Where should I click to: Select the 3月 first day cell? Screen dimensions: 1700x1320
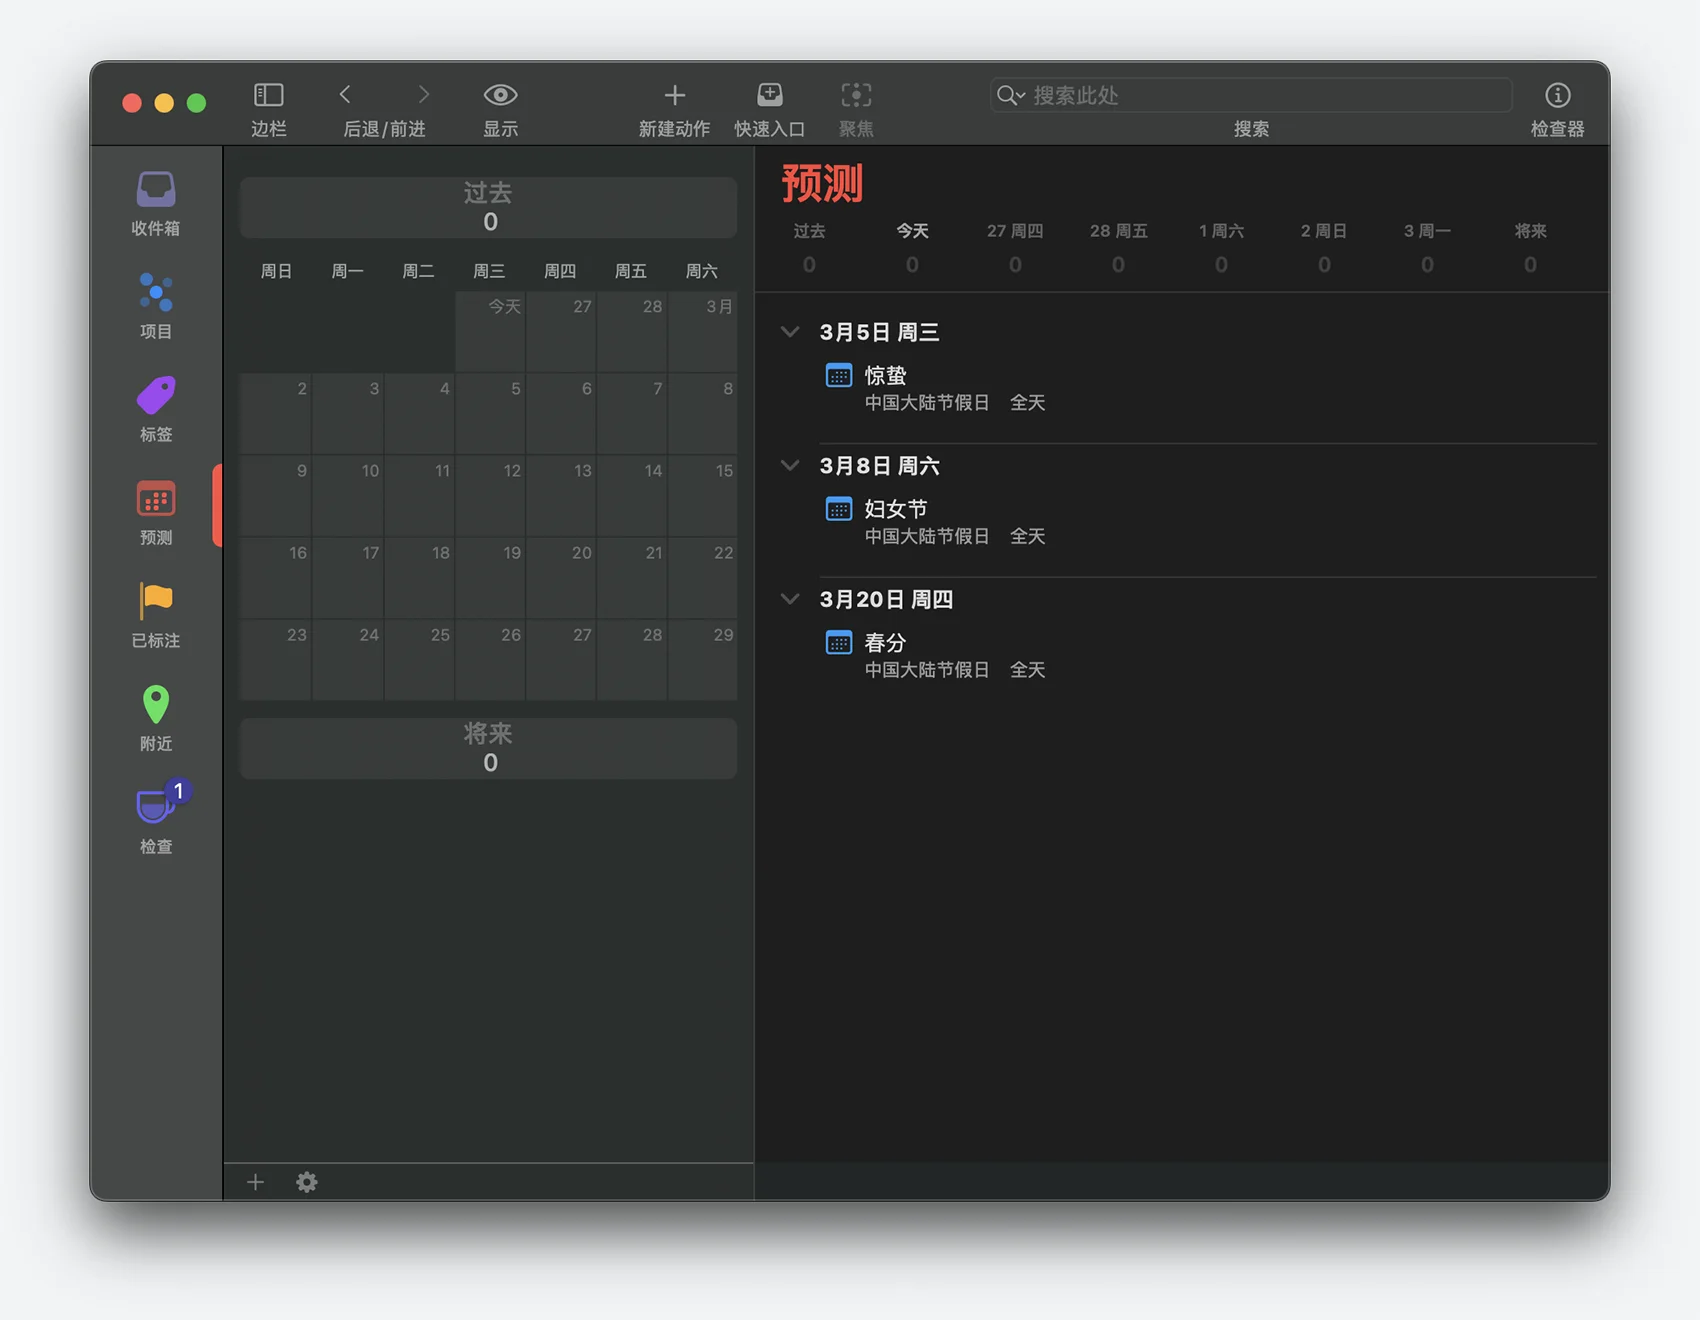click(x=703, y=331)
